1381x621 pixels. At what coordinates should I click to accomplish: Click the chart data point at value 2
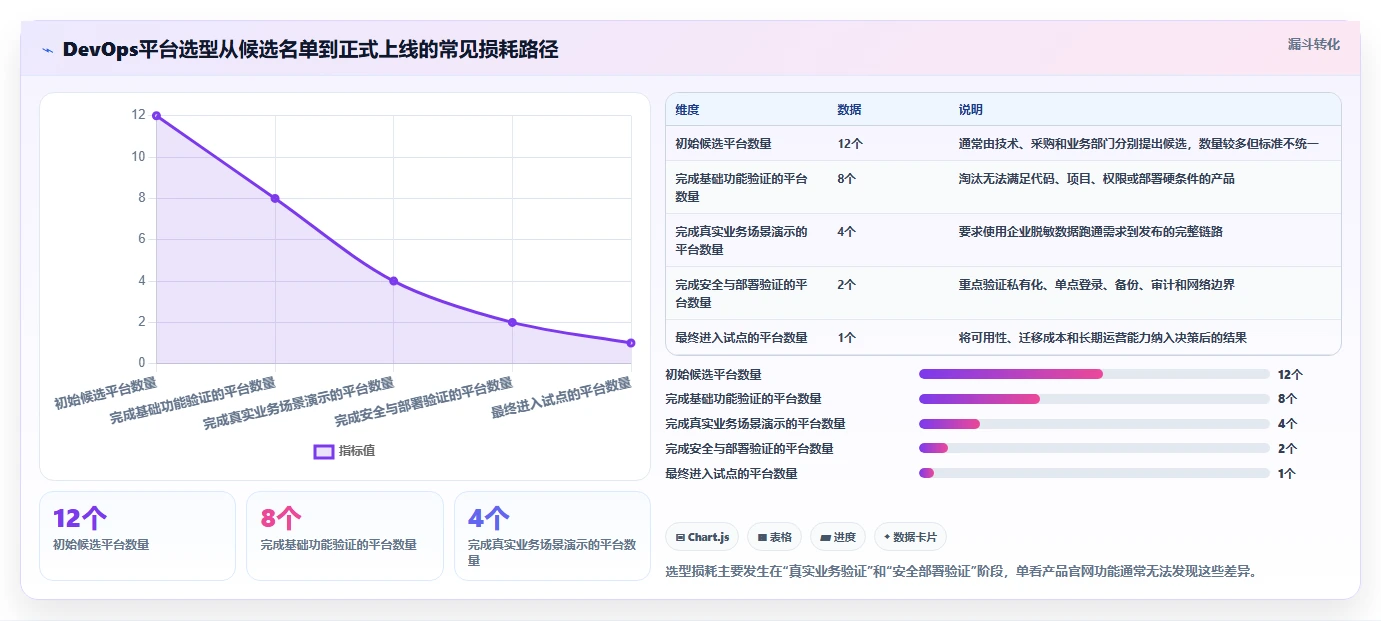tap(512, 322)
